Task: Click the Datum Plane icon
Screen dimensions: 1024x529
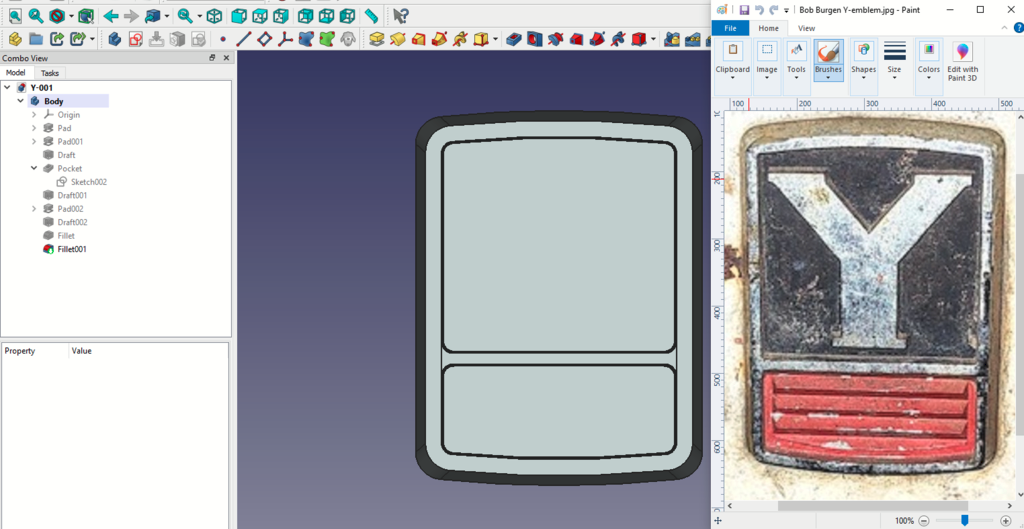Action: tap(264, 39)
